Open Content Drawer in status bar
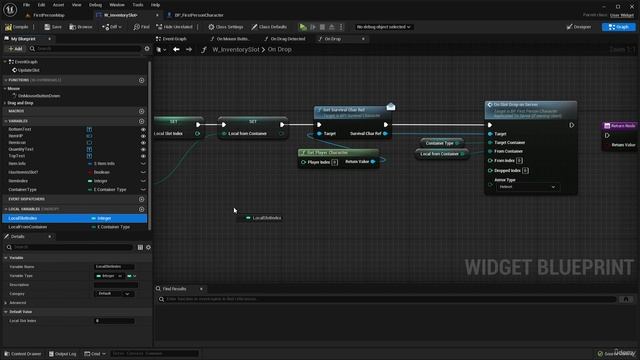640x360 pixels. [22, 353]
